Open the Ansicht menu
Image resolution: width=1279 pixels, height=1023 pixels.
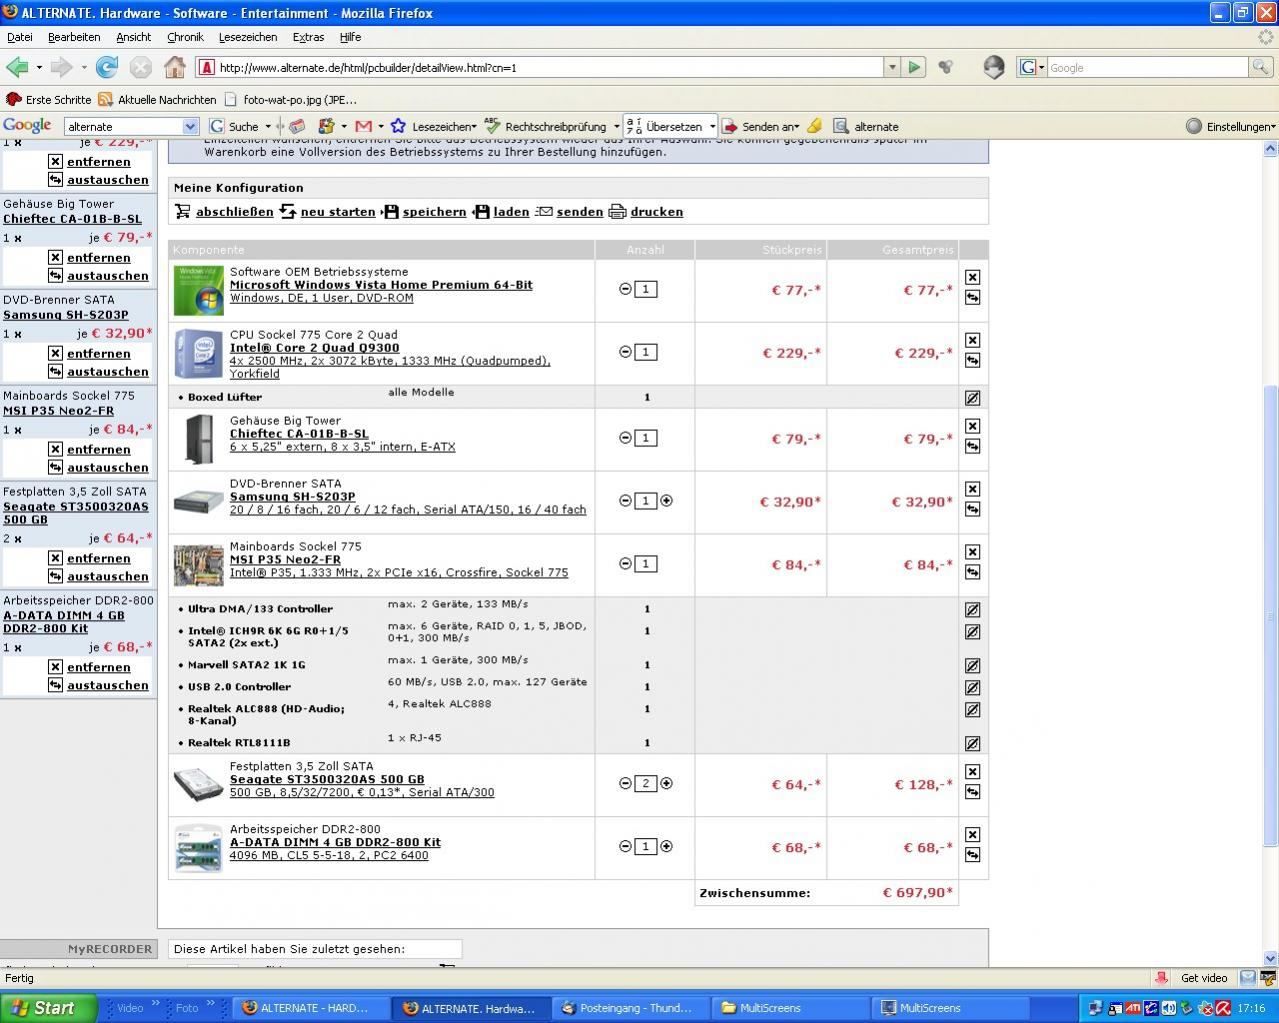click(x=133, y=37)
